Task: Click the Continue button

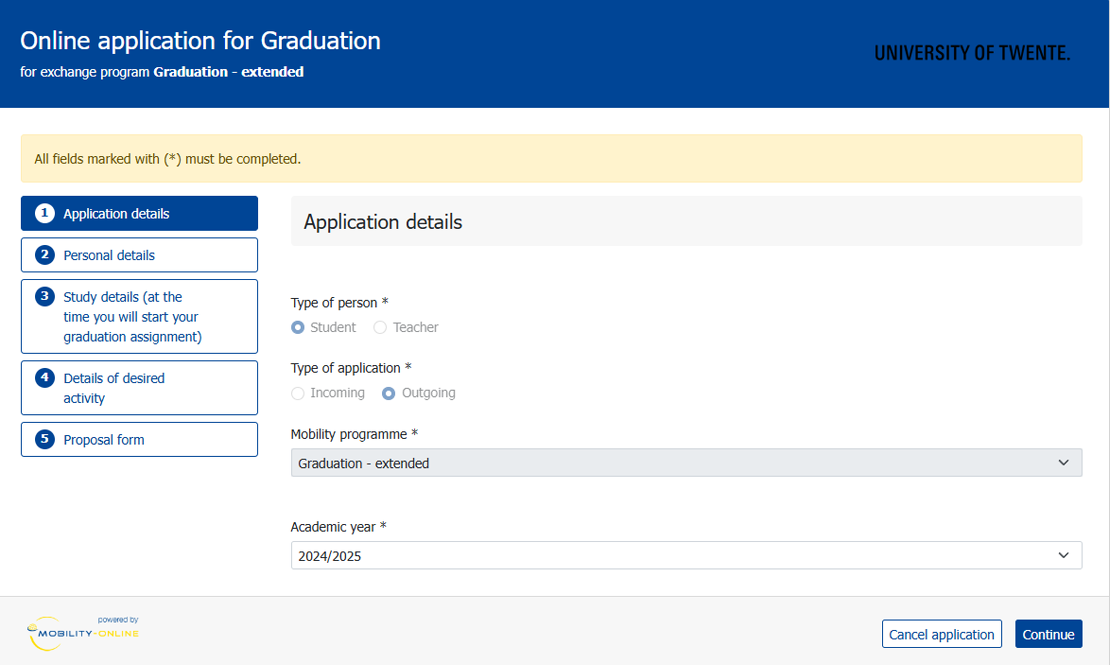Action: pos(1048,634)
